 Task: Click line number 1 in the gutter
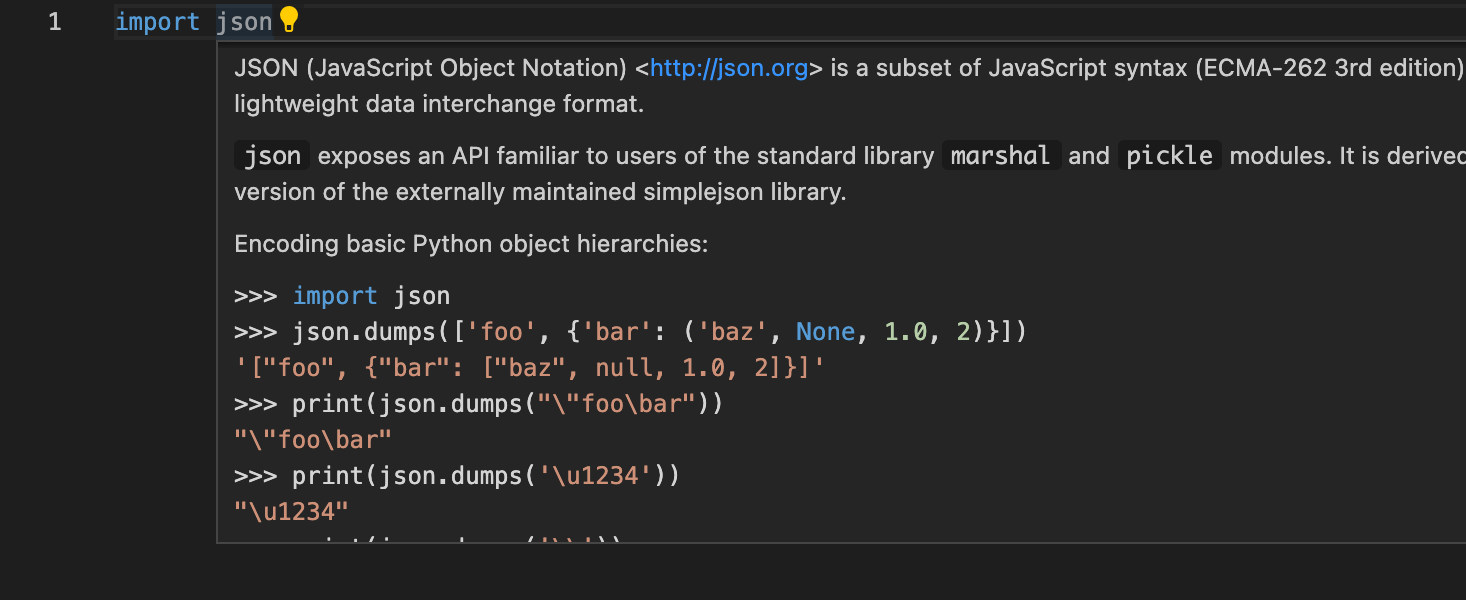pyautogui.click(x=55, y=22)
